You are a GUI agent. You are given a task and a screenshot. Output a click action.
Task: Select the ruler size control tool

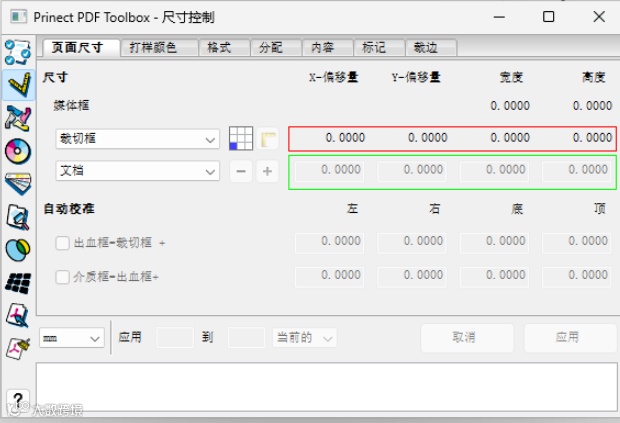[x=18, y=85]
